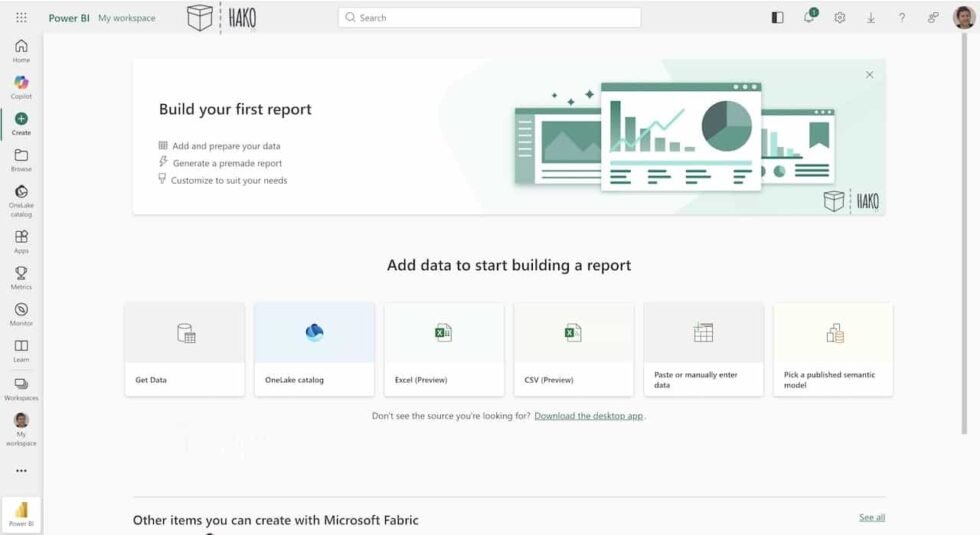Open the OneLake catalog sidebar item

(x=21, y=200)
